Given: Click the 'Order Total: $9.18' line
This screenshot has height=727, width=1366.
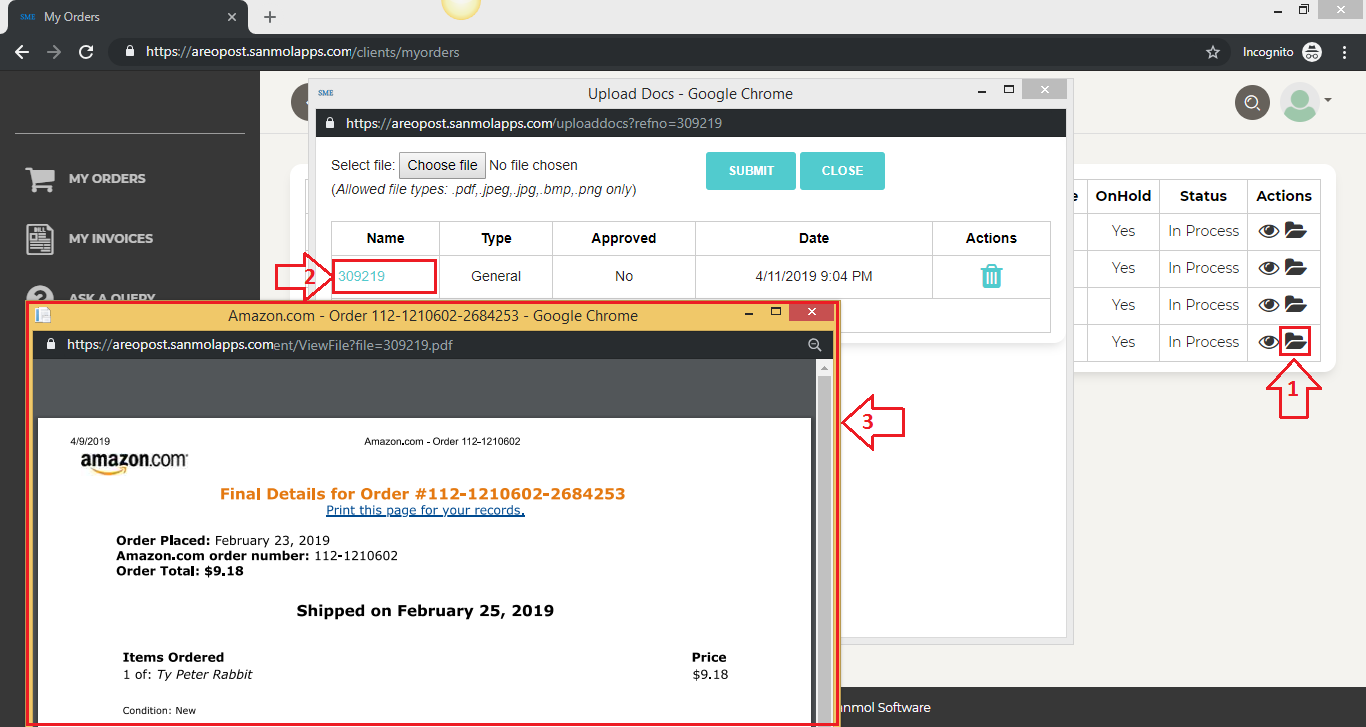Looking at the screenshot, I should 180,572.
